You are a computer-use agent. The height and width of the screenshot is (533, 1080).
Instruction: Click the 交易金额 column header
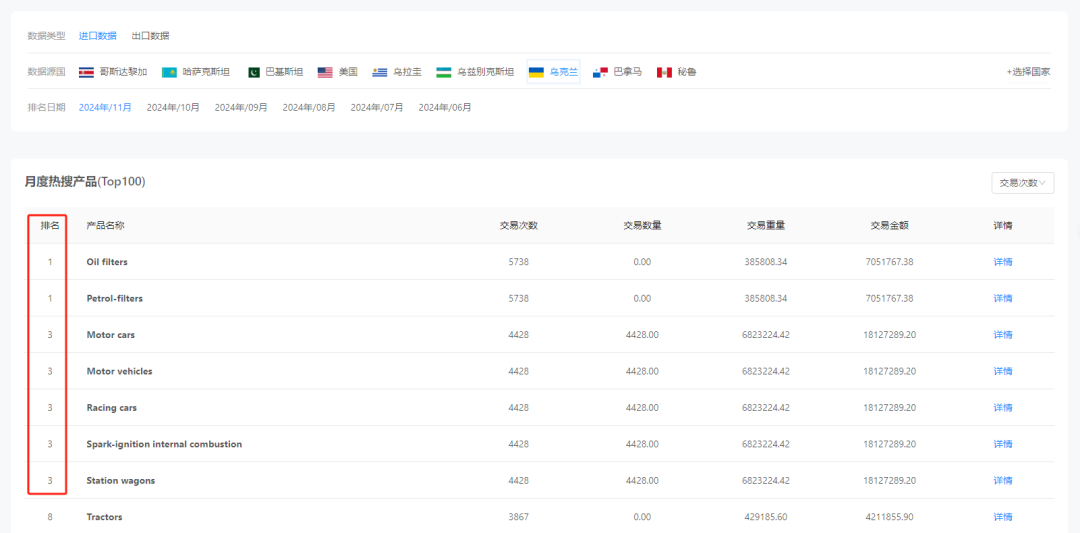(x=889, y=225)
